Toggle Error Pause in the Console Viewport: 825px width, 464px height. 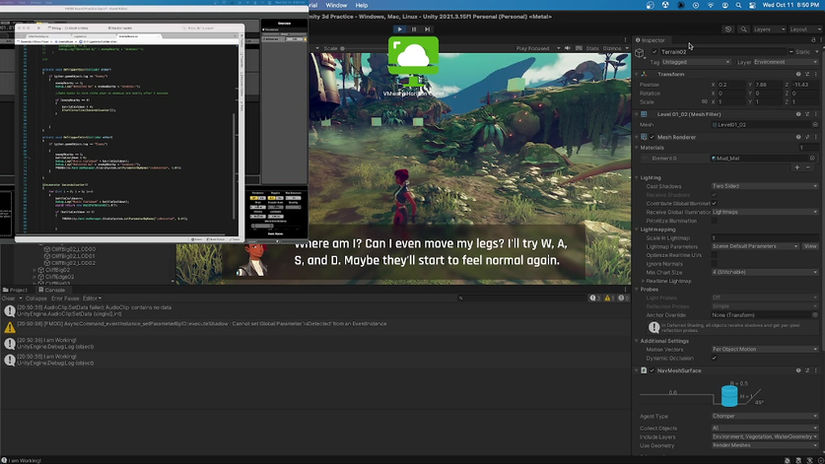[65, 298]
